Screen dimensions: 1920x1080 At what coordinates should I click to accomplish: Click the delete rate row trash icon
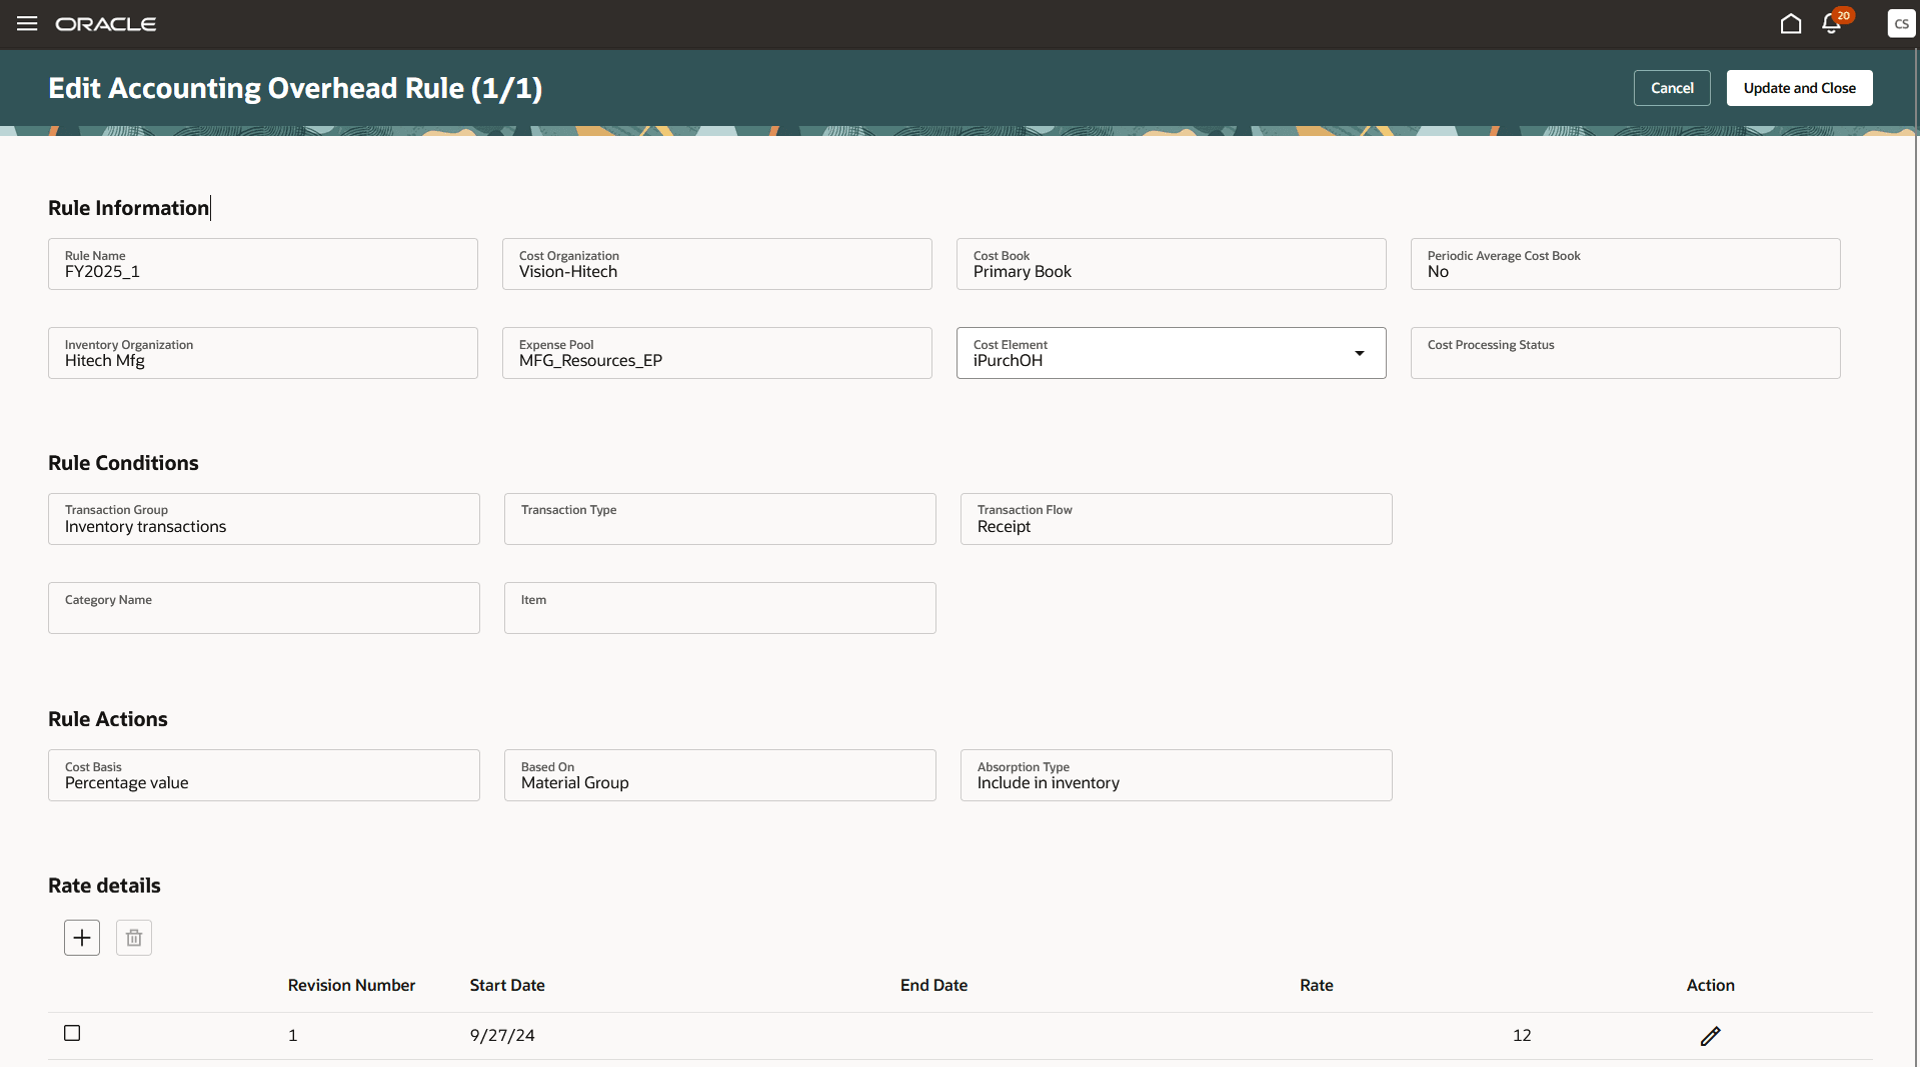[x=134, y=938]
